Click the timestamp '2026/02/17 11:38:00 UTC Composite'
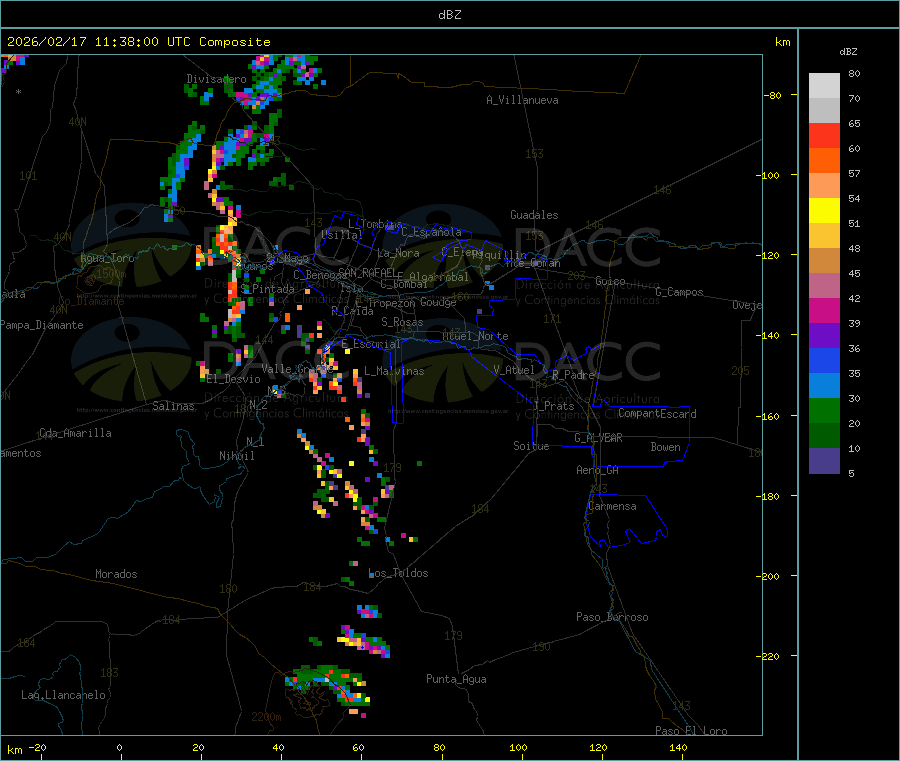 138,42
